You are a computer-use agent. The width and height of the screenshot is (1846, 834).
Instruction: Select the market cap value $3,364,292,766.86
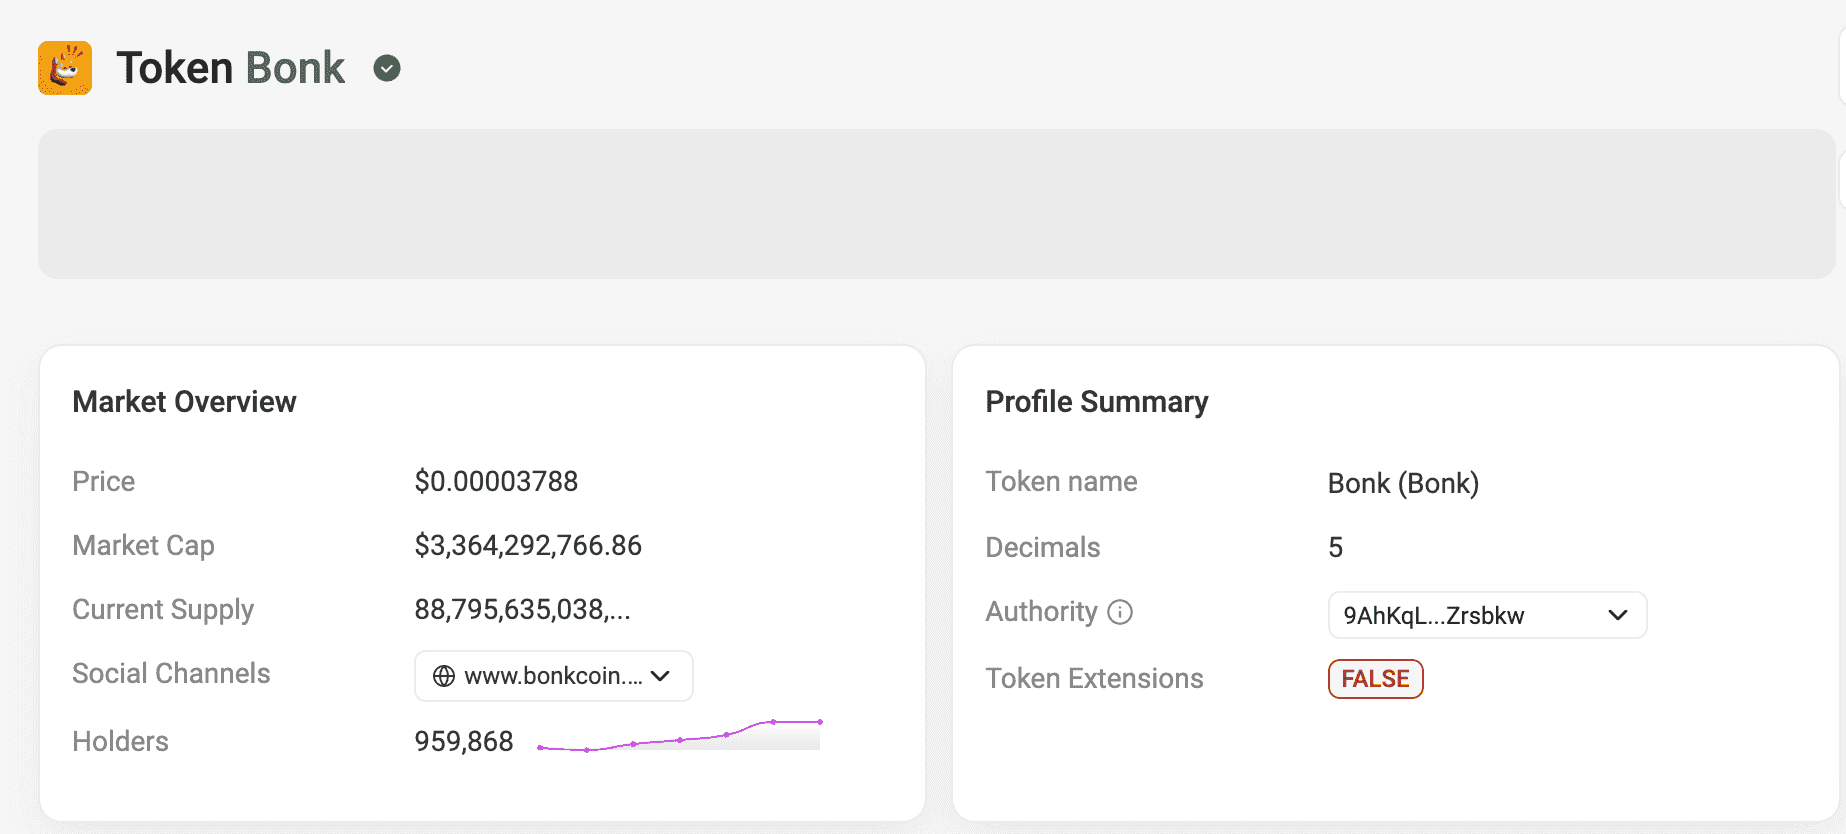click(x=528, y=546)
